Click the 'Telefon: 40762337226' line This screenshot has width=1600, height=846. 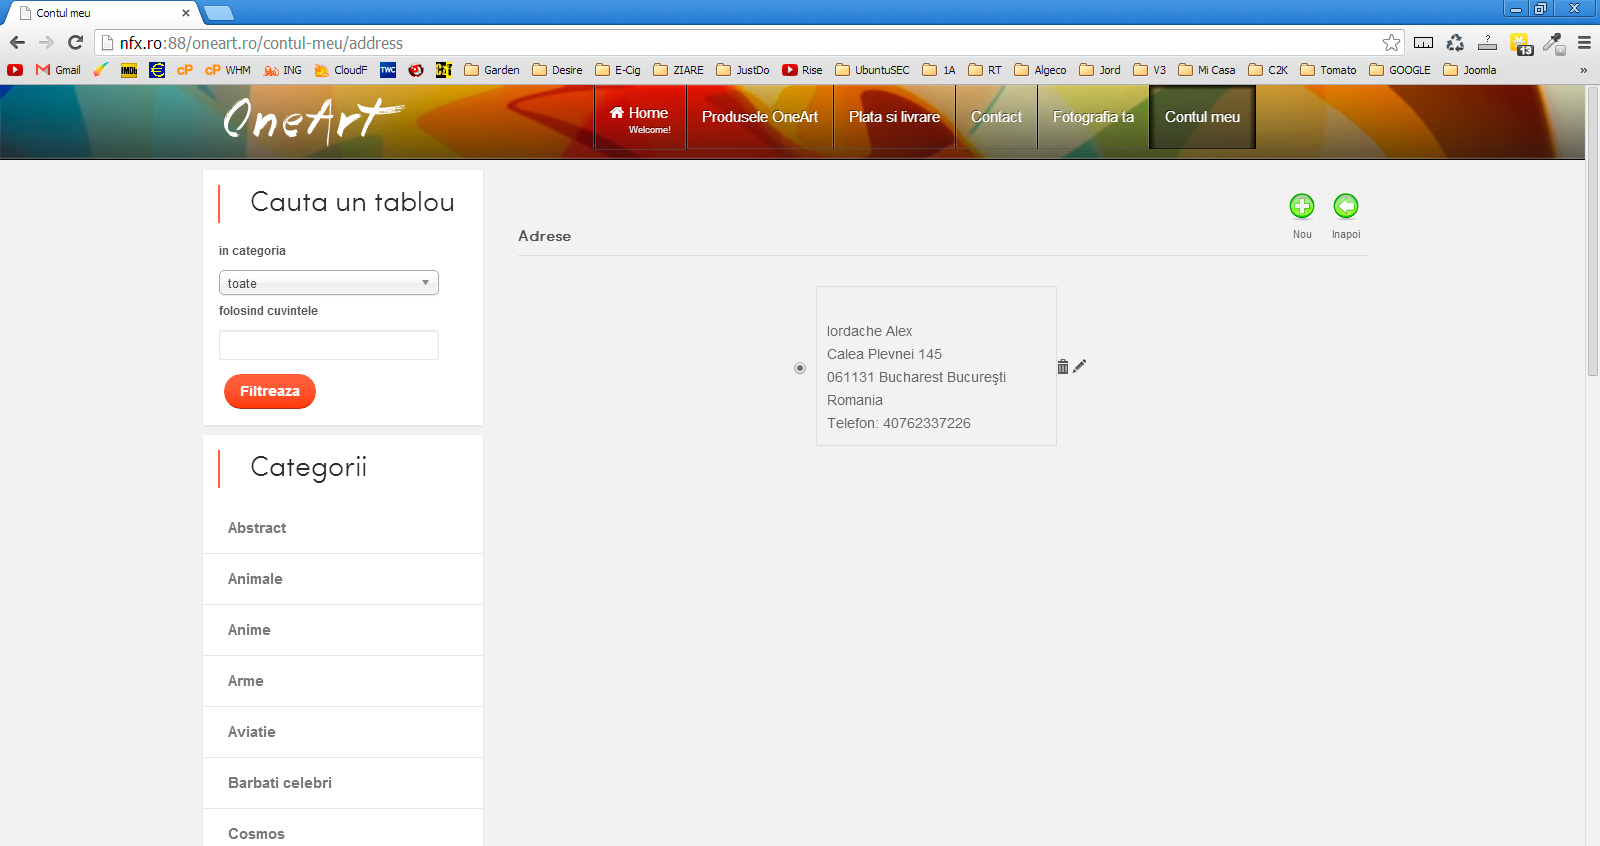coord(899,423)
